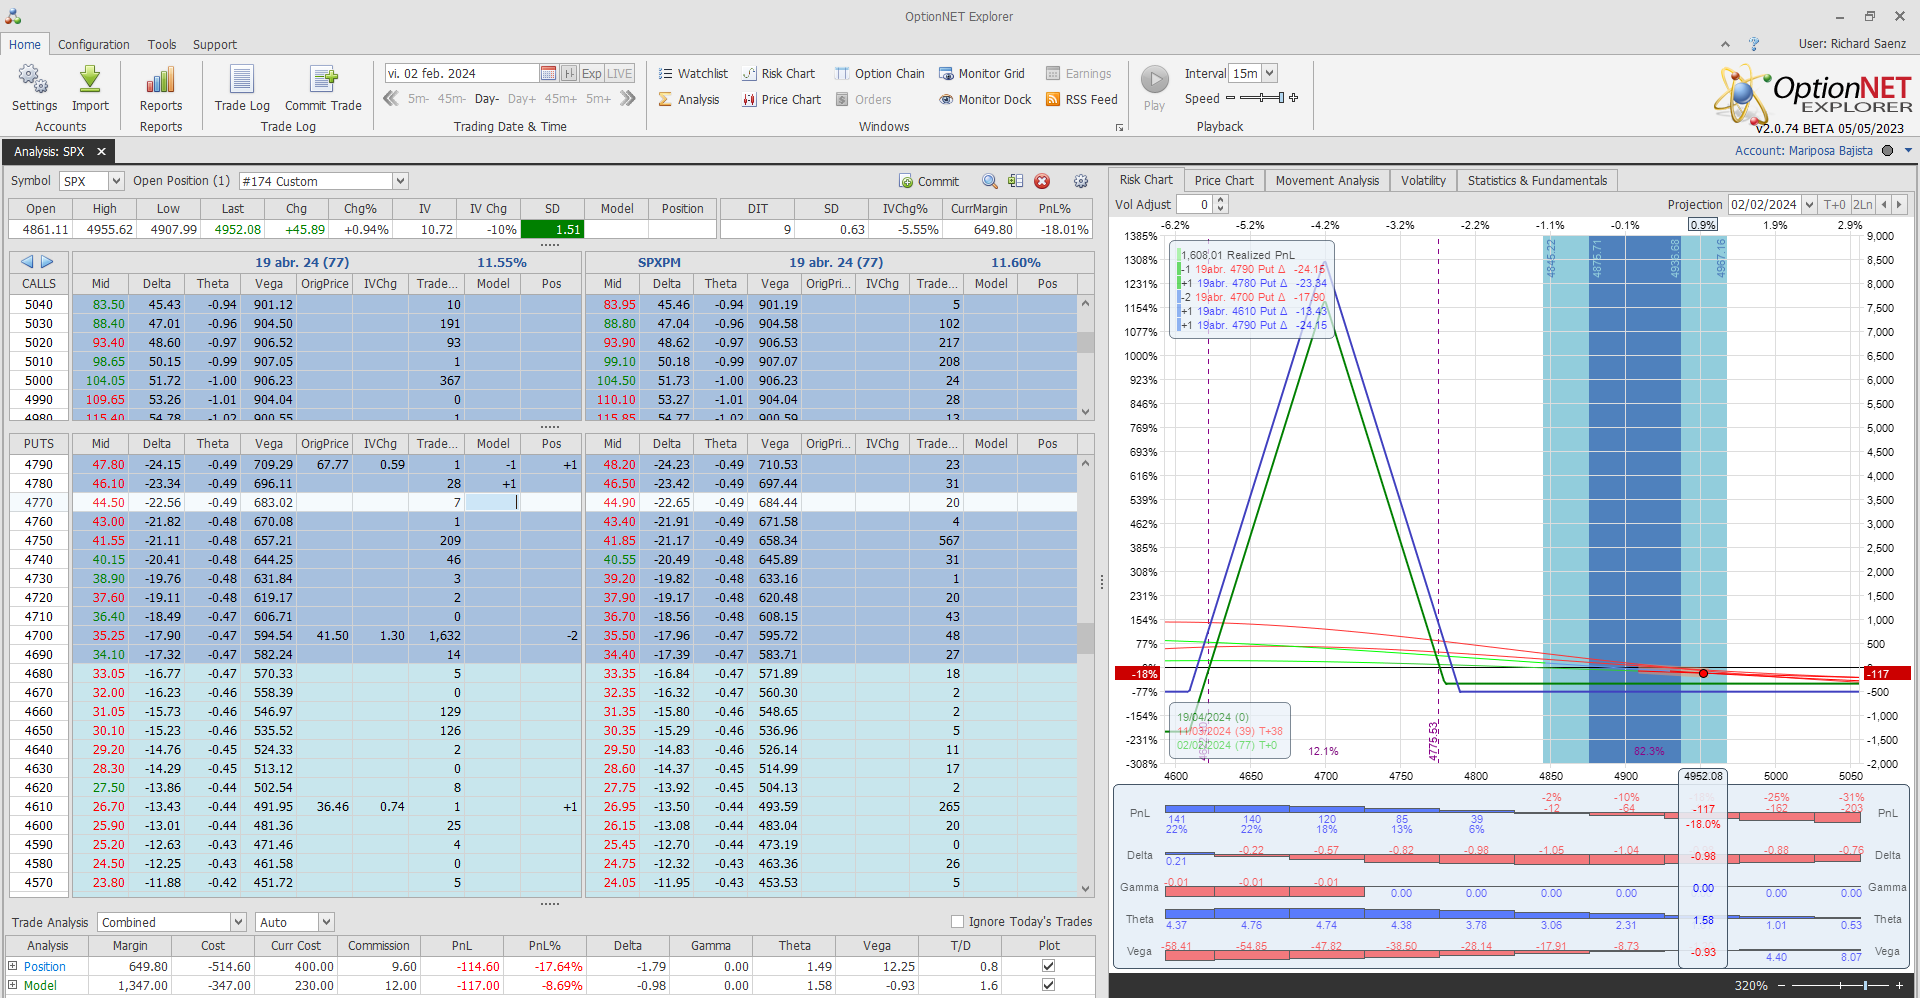Click the Commit button
Screen dimensions: 1920x998
click(929, 181)
